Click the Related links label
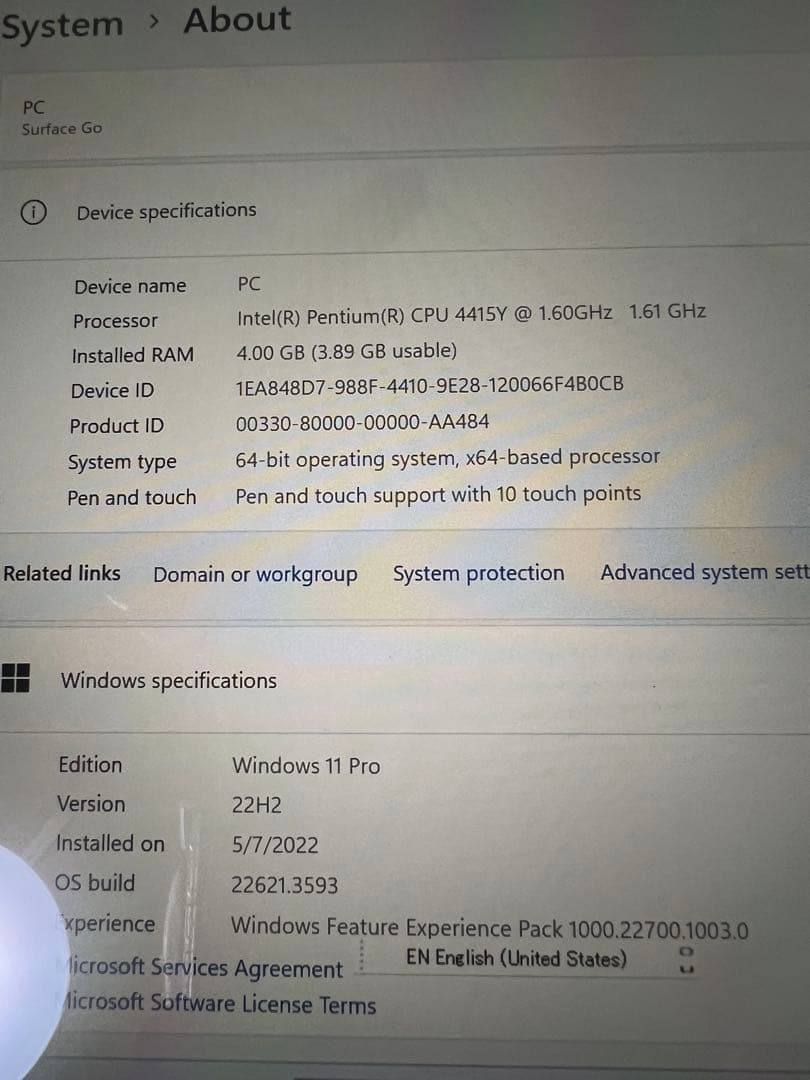This screenshot has height=1080, width=810. [x=61, y=573]
